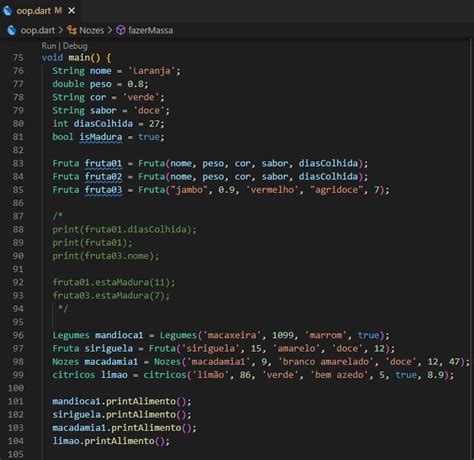Click the class symbol icon before Nozes
Screen dimensions: 474x460
click(72, 30)
